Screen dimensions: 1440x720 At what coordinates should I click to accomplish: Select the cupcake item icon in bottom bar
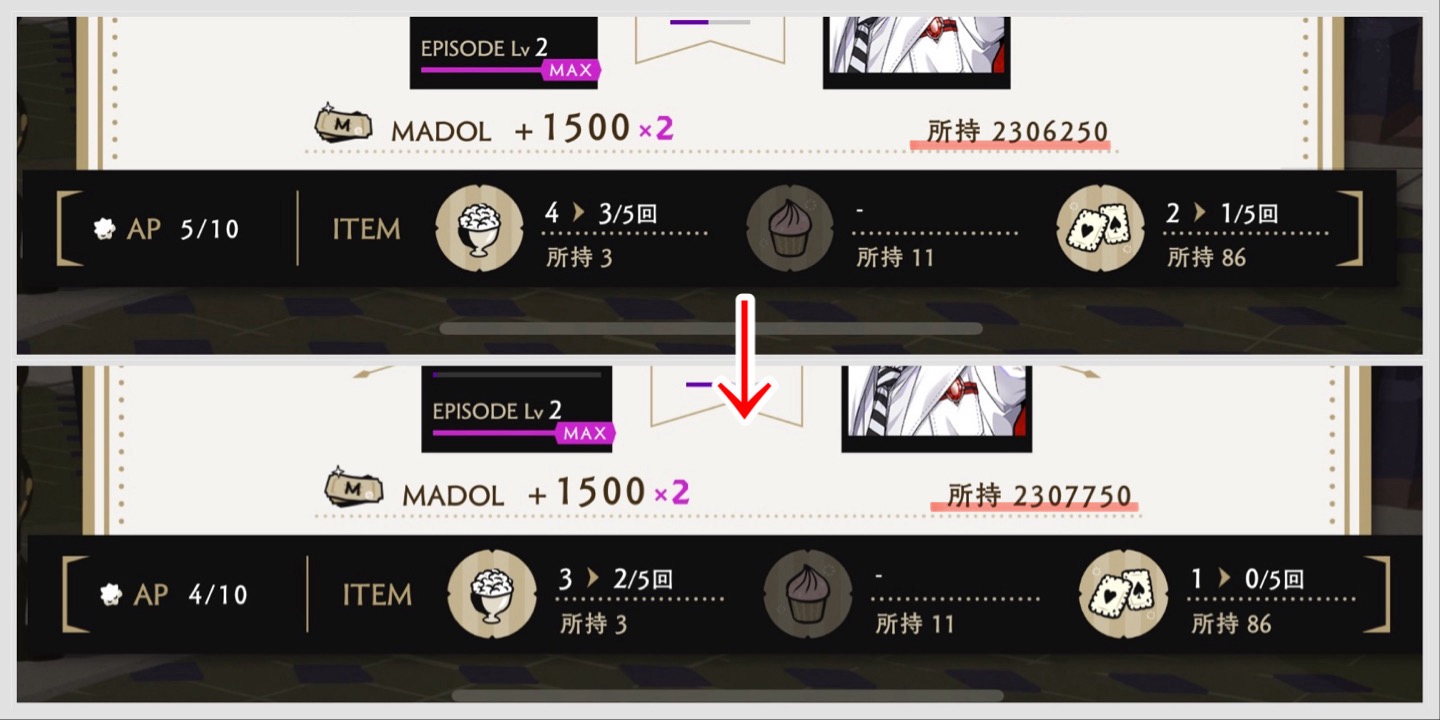coord(808,594)
